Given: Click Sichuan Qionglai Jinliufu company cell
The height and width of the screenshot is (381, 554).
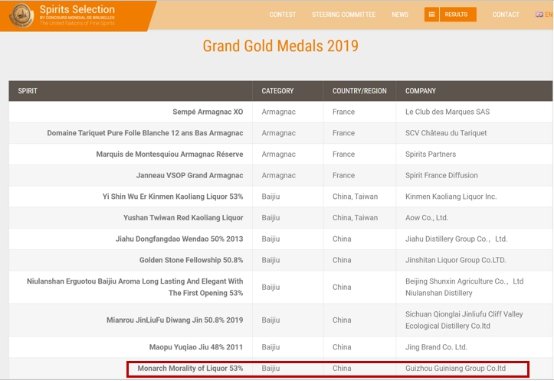Looking at the screenshot, I should coord(464,320).
